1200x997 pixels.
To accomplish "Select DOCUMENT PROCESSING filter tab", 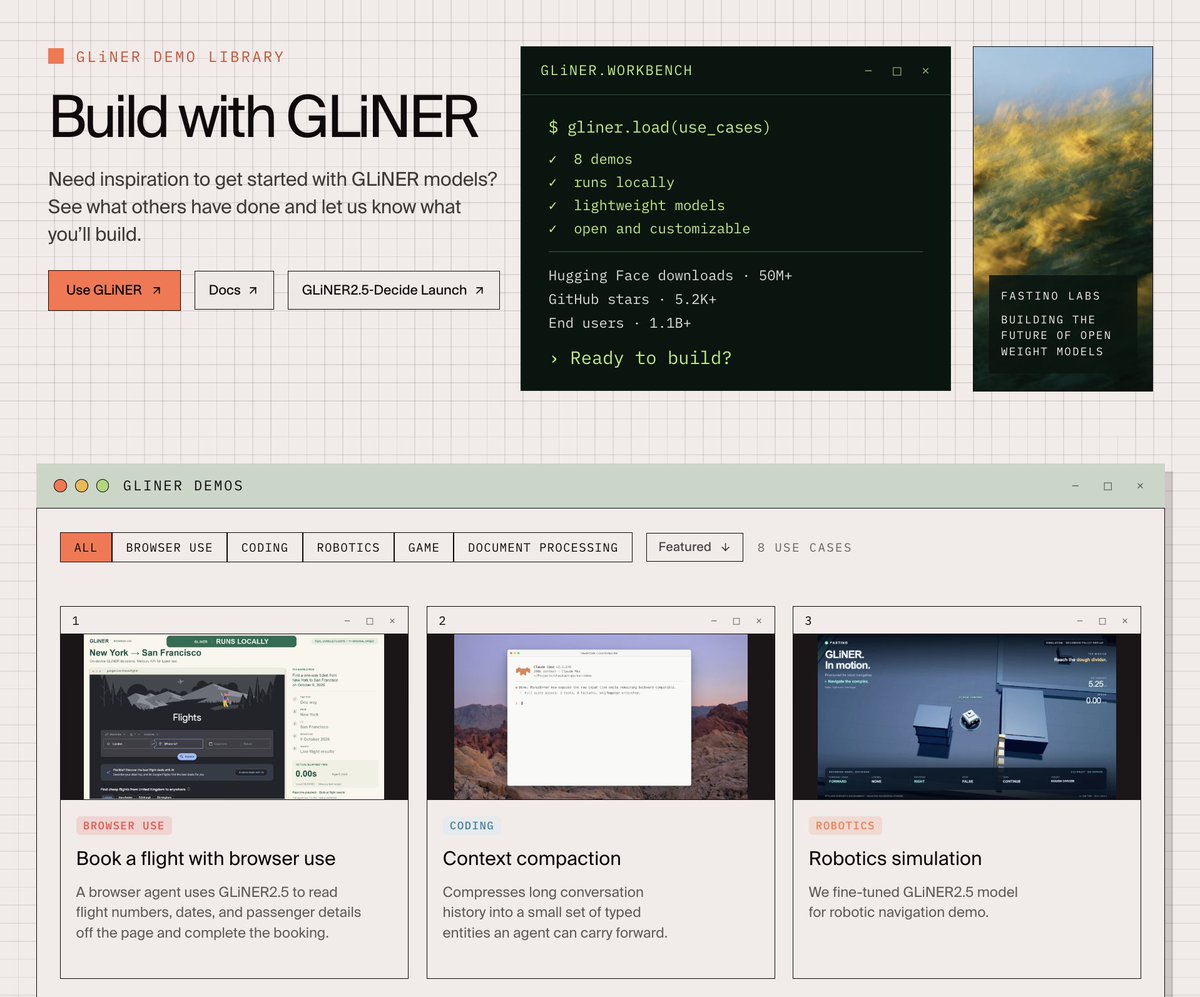I will (543, 547).
